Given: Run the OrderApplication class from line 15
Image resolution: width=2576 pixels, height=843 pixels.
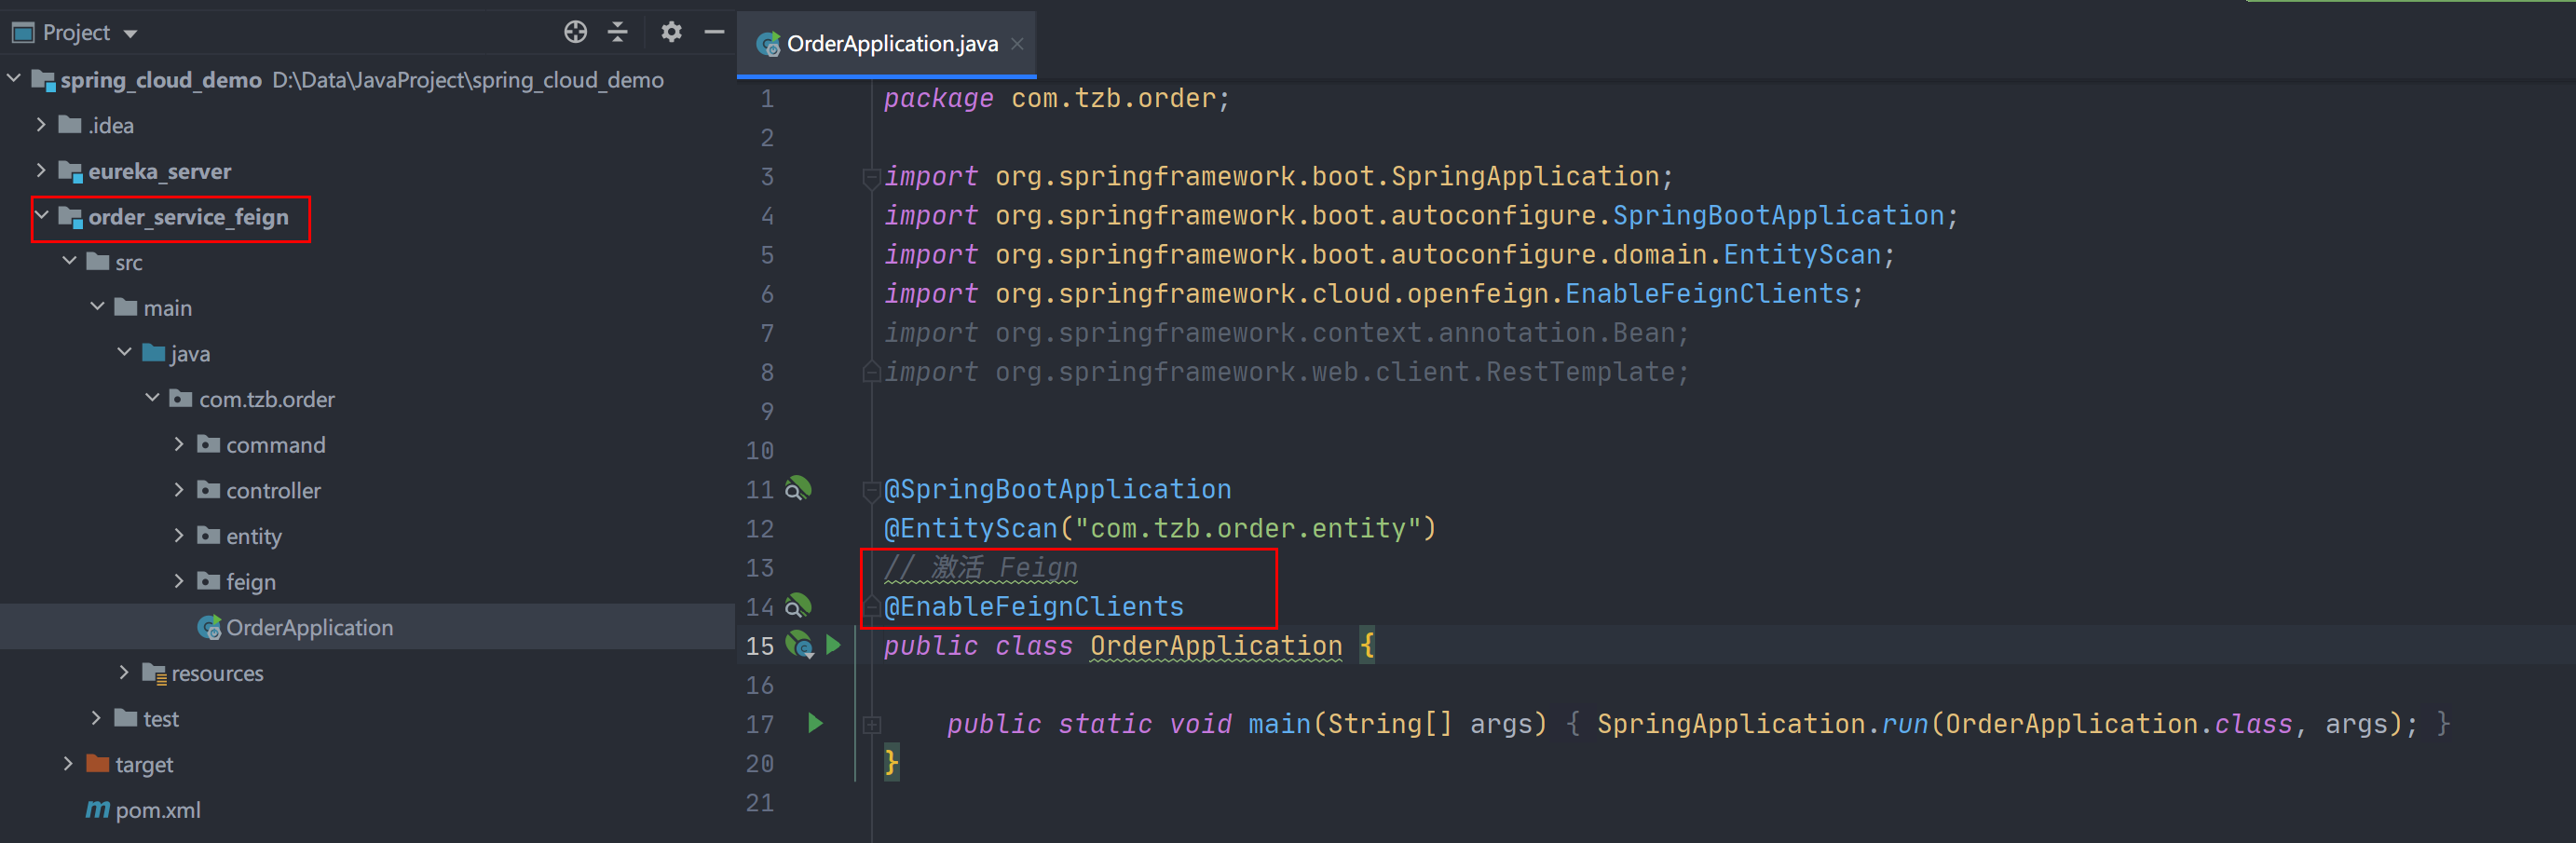Looking at the screenshot, I should tap(834, 645).
